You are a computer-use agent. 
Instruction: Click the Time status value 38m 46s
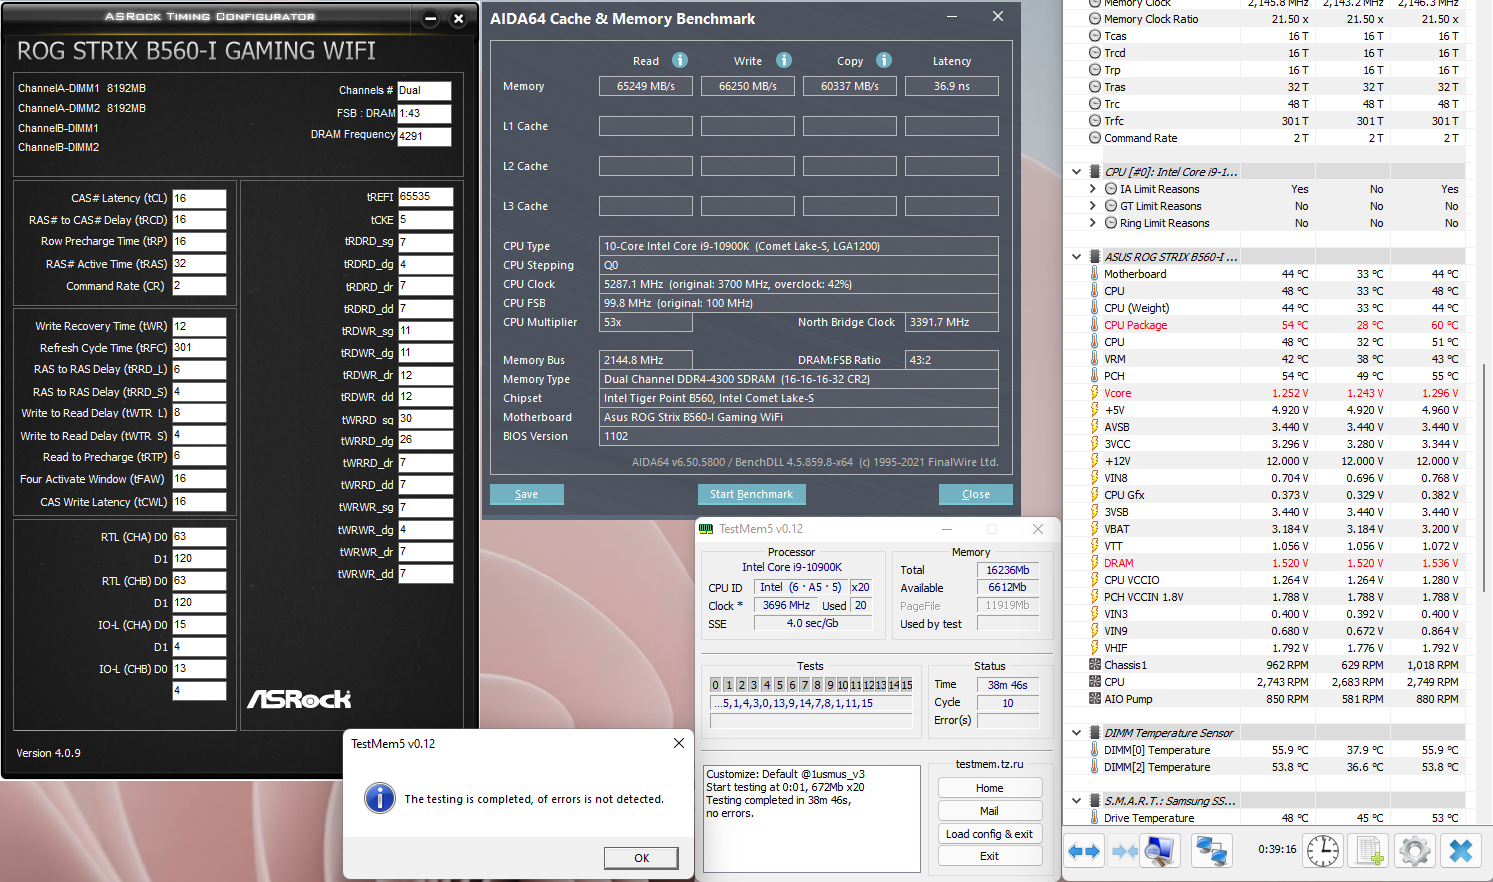(x=1007, y=685)
